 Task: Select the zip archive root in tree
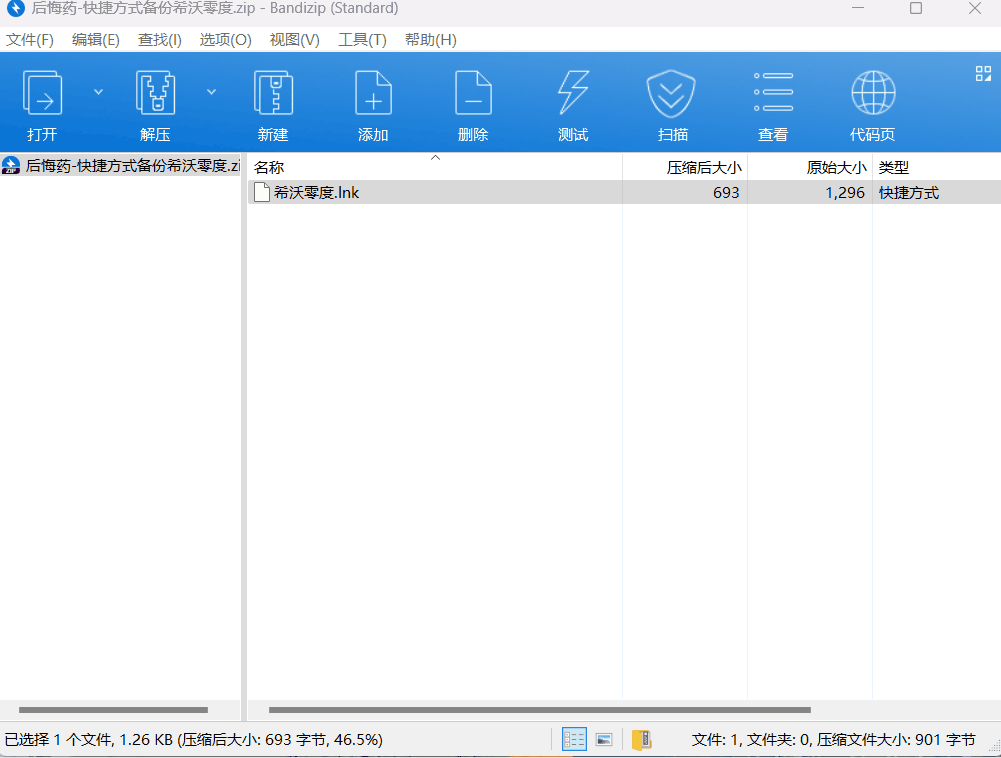click(x=121, y=165)
